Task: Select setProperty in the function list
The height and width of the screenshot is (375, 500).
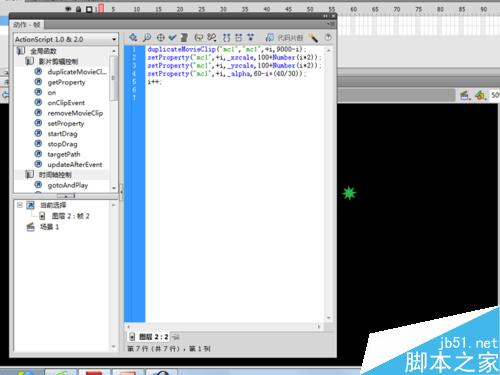Action: [66, 123]
